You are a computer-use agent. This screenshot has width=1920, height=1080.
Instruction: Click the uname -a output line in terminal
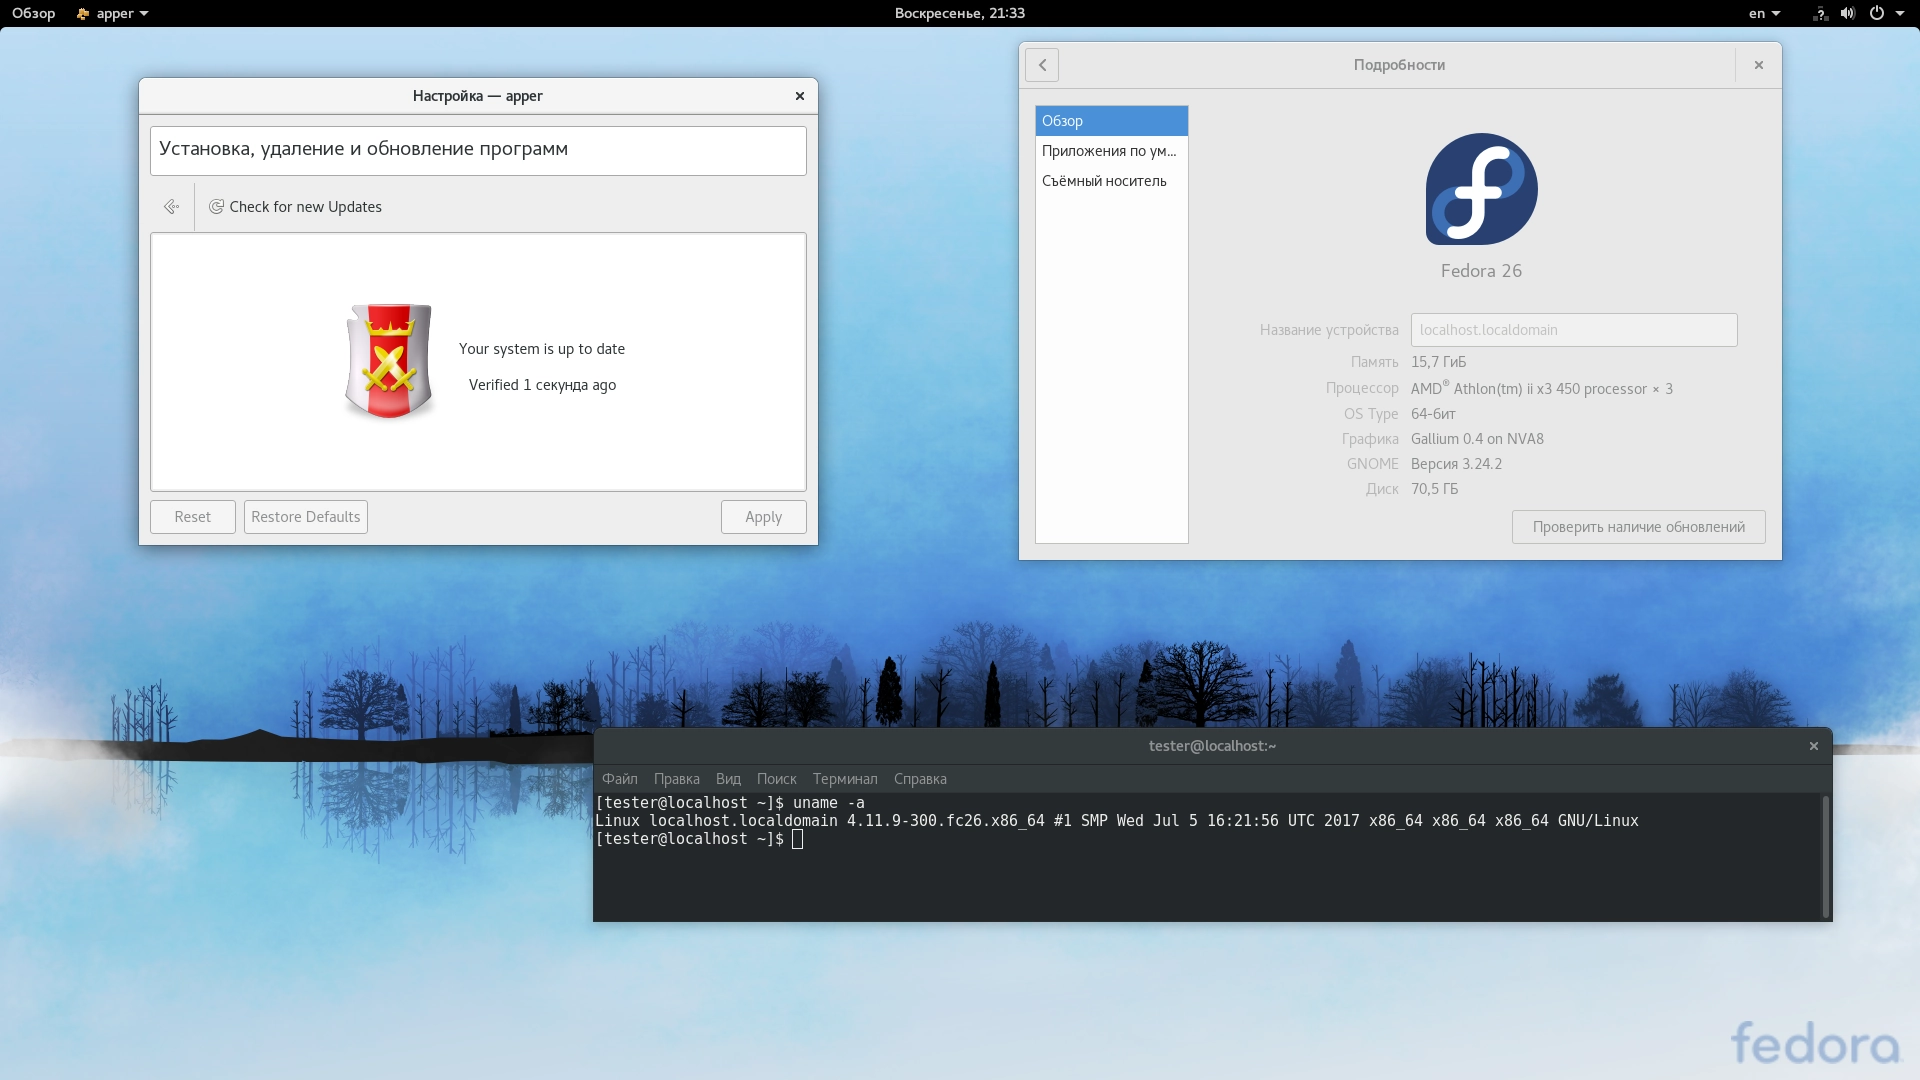click(x=1117, y=821)
